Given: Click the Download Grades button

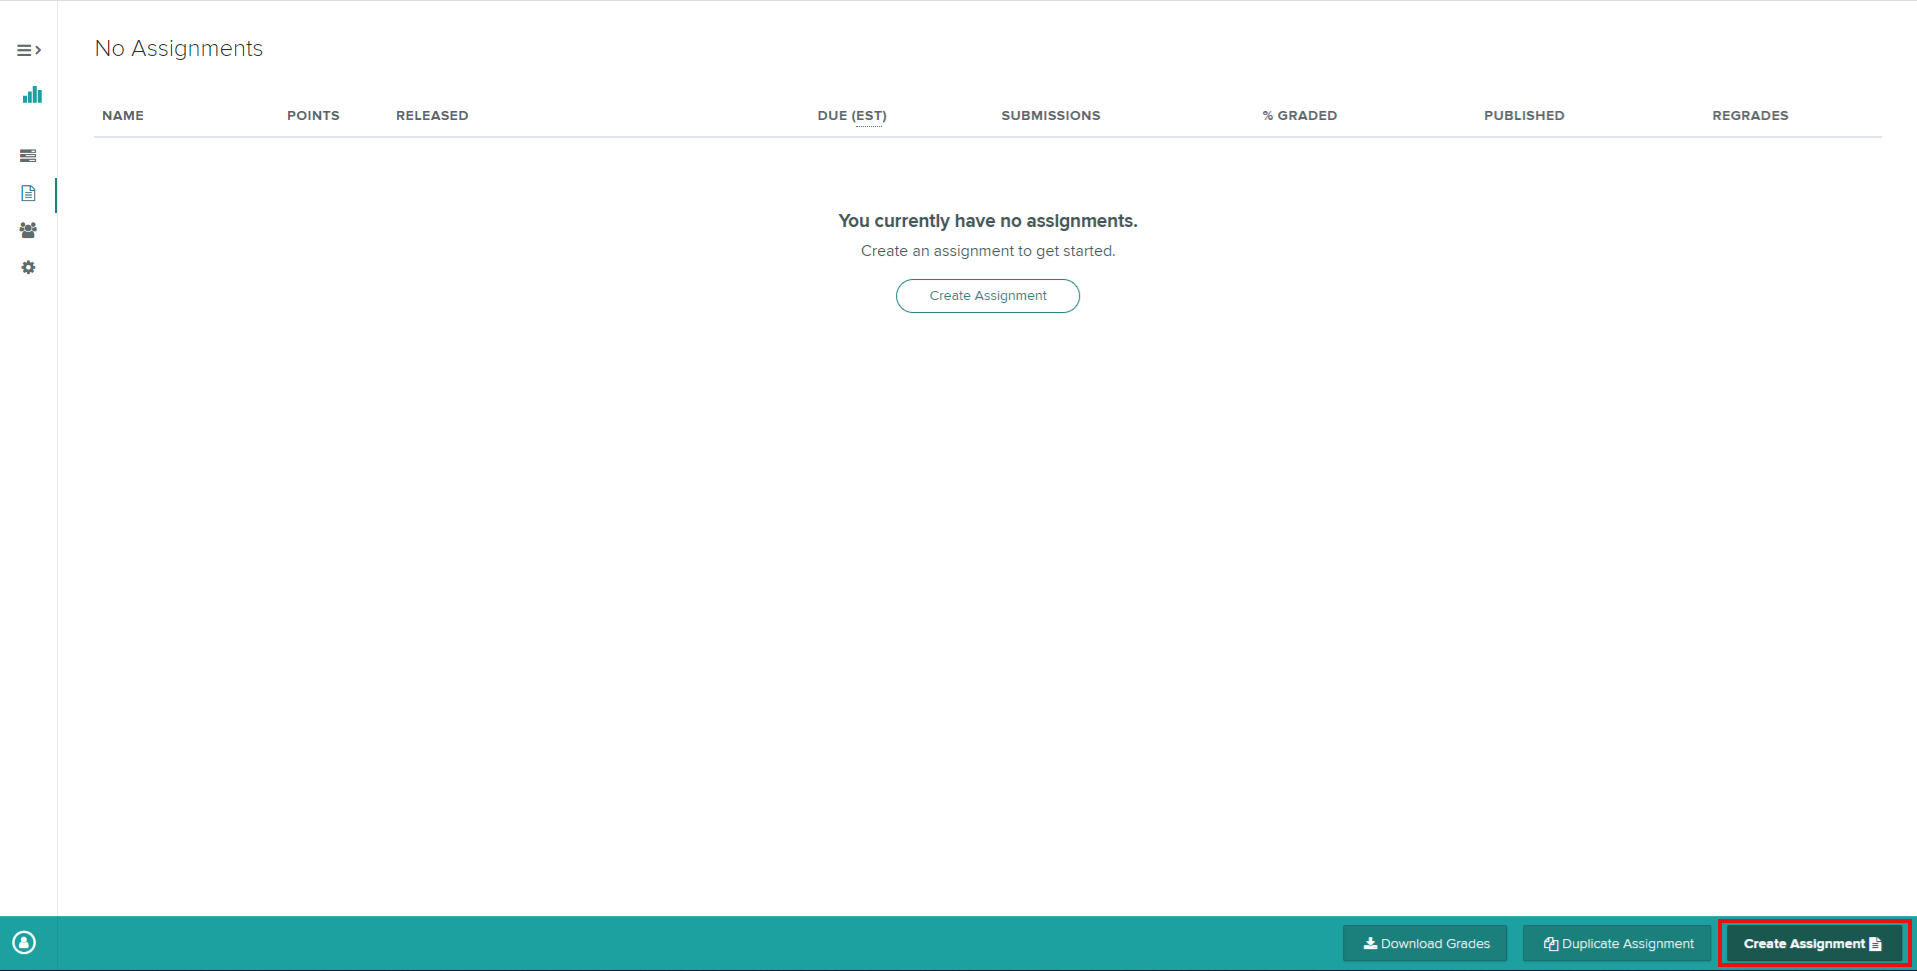Looking at the screenshot, I should tap(1425, 944).
